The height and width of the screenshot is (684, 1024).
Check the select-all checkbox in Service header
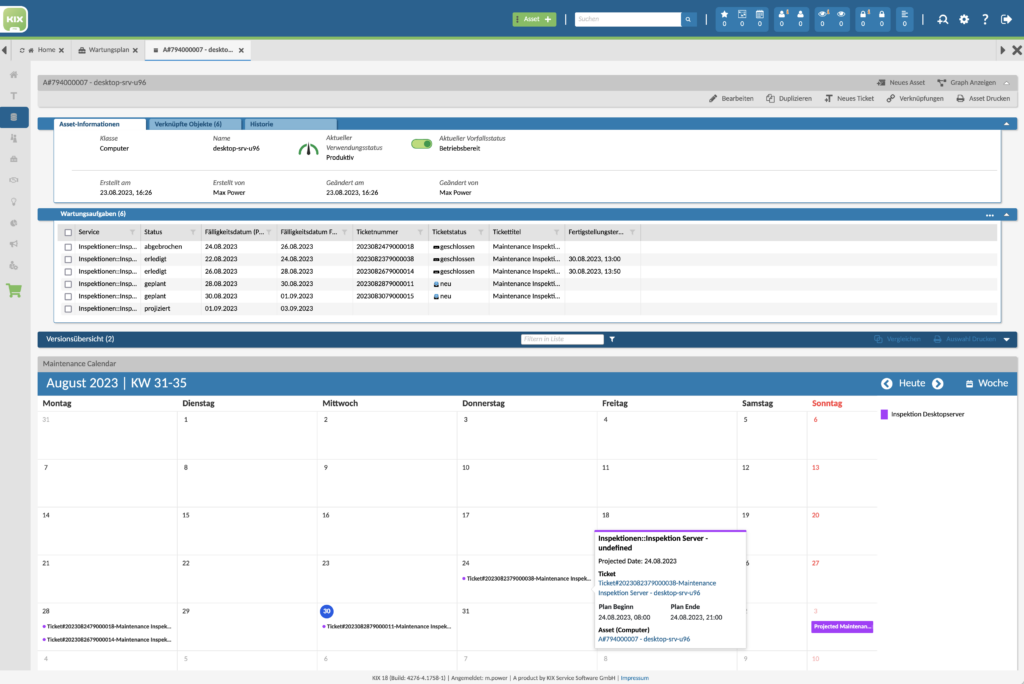[x=68, y=232]
